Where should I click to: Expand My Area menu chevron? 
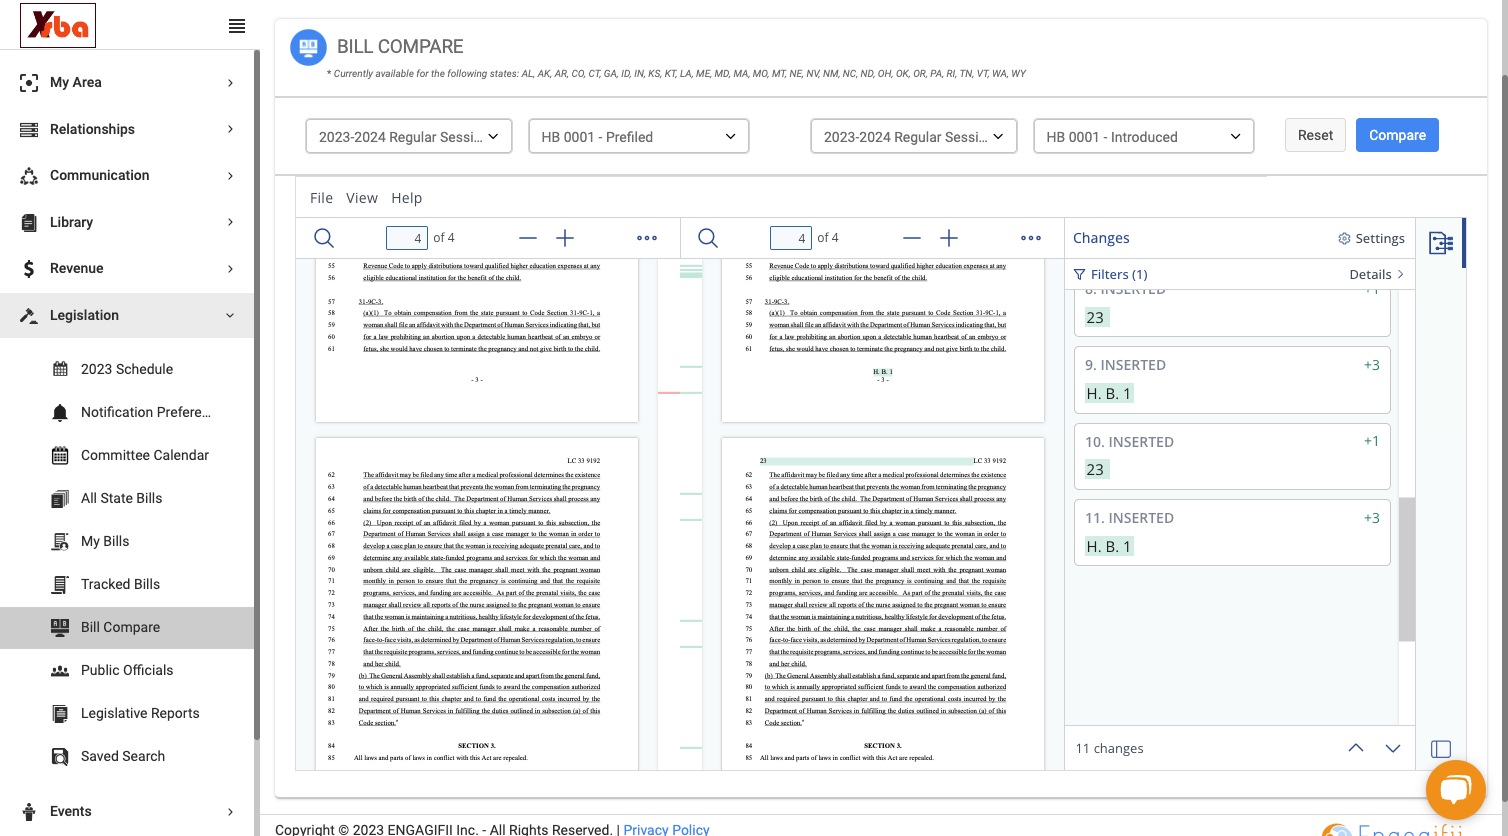[x=230, y=83]
